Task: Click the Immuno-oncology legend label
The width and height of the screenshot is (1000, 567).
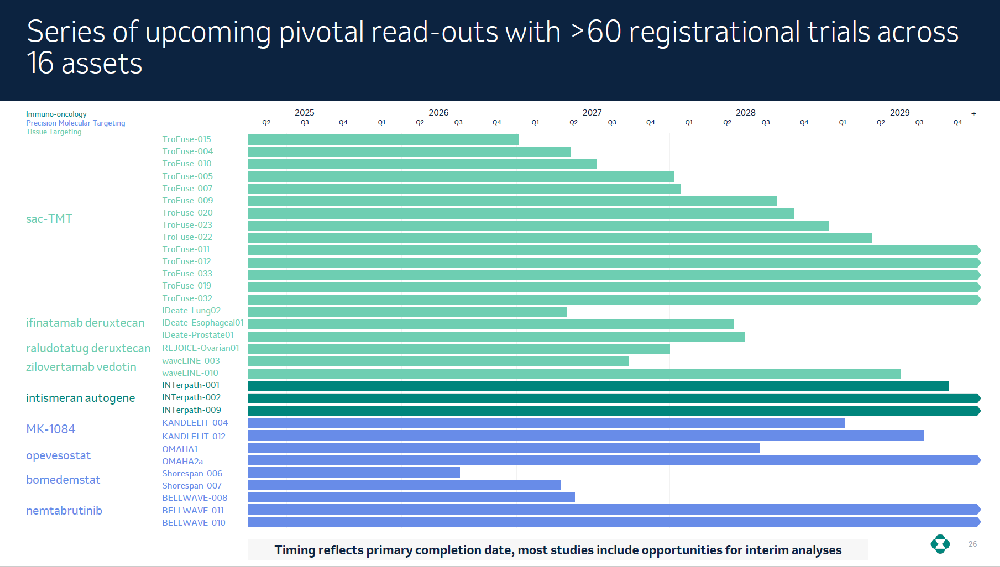Action: pyautogui.click(x=58, y=114)
